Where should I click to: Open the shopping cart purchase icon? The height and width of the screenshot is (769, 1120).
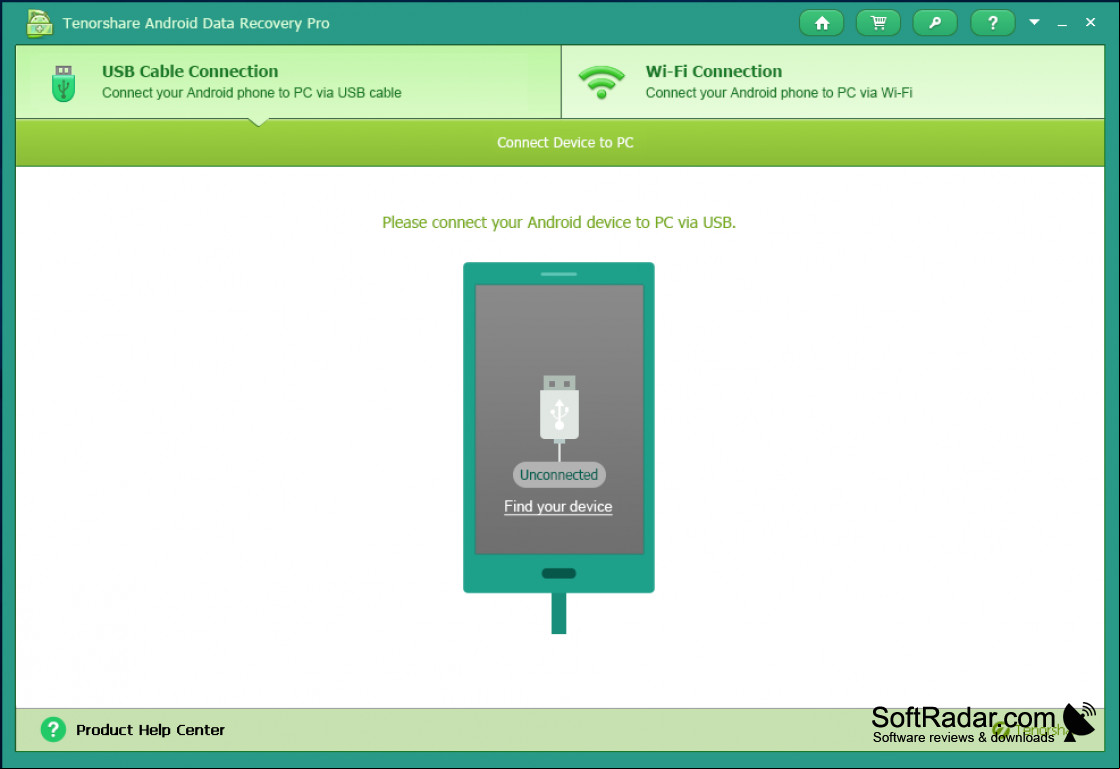(878, 23)
